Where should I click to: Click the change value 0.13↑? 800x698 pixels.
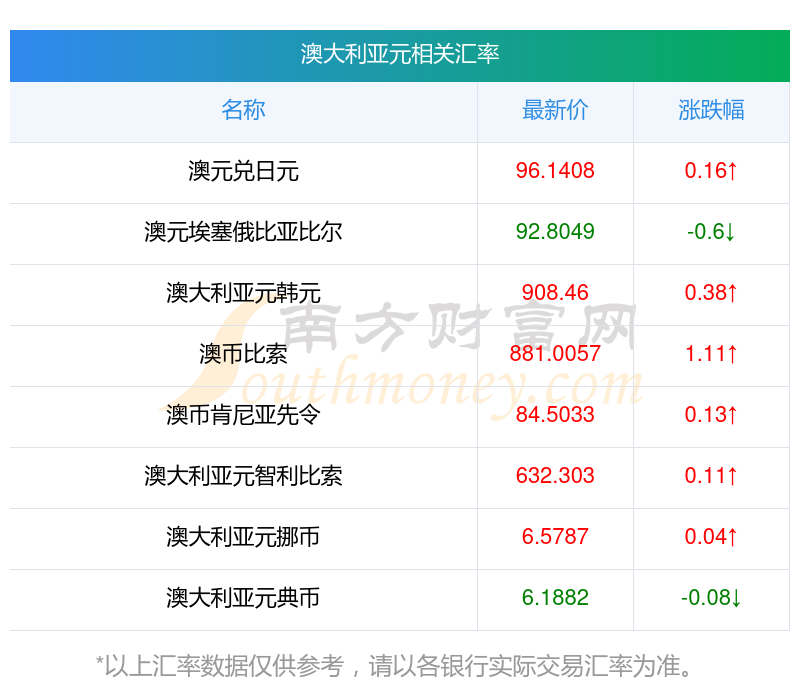[711, 414]
